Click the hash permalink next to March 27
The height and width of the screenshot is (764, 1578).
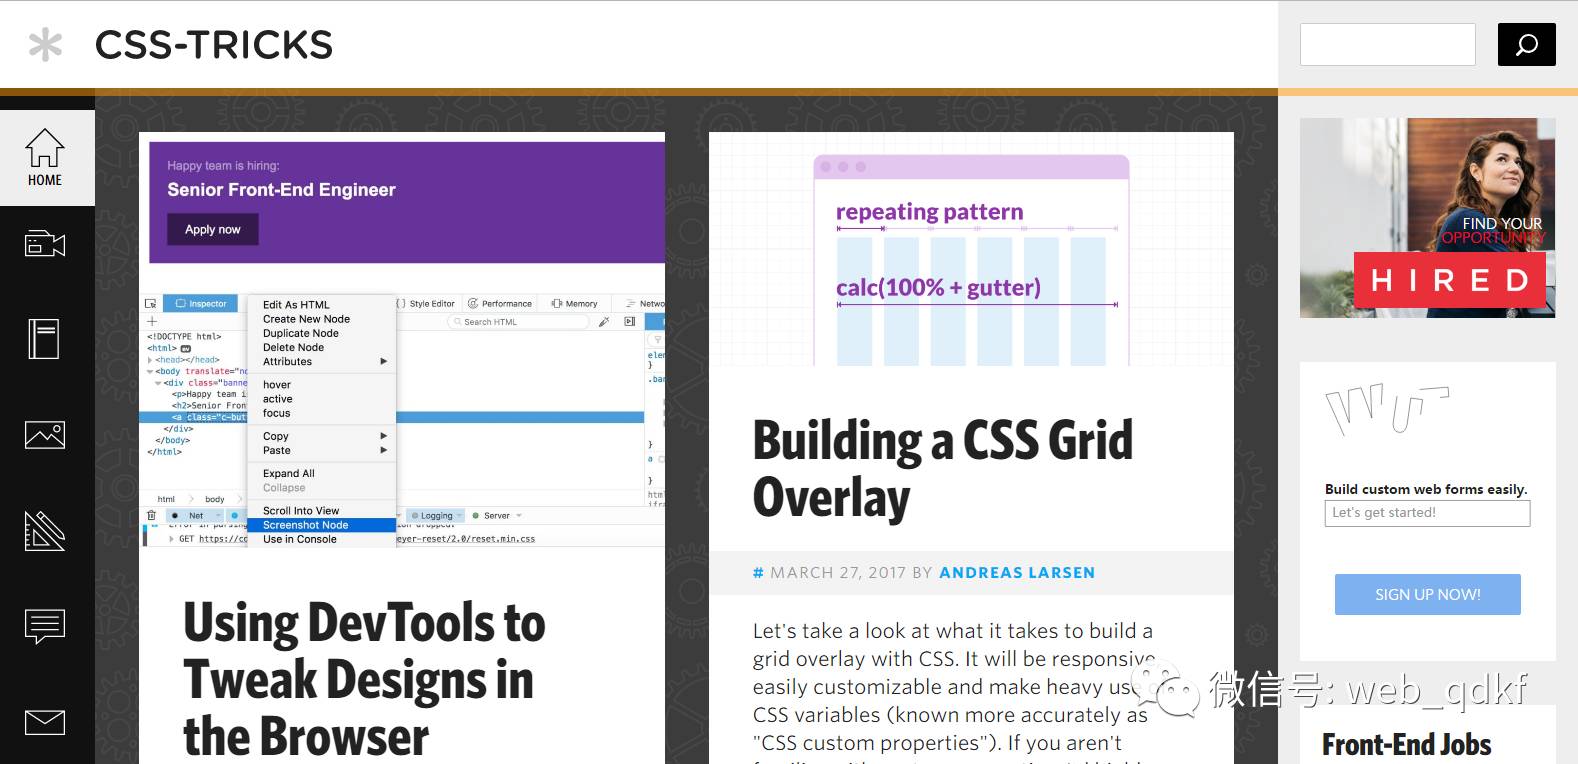coord(758,573)
